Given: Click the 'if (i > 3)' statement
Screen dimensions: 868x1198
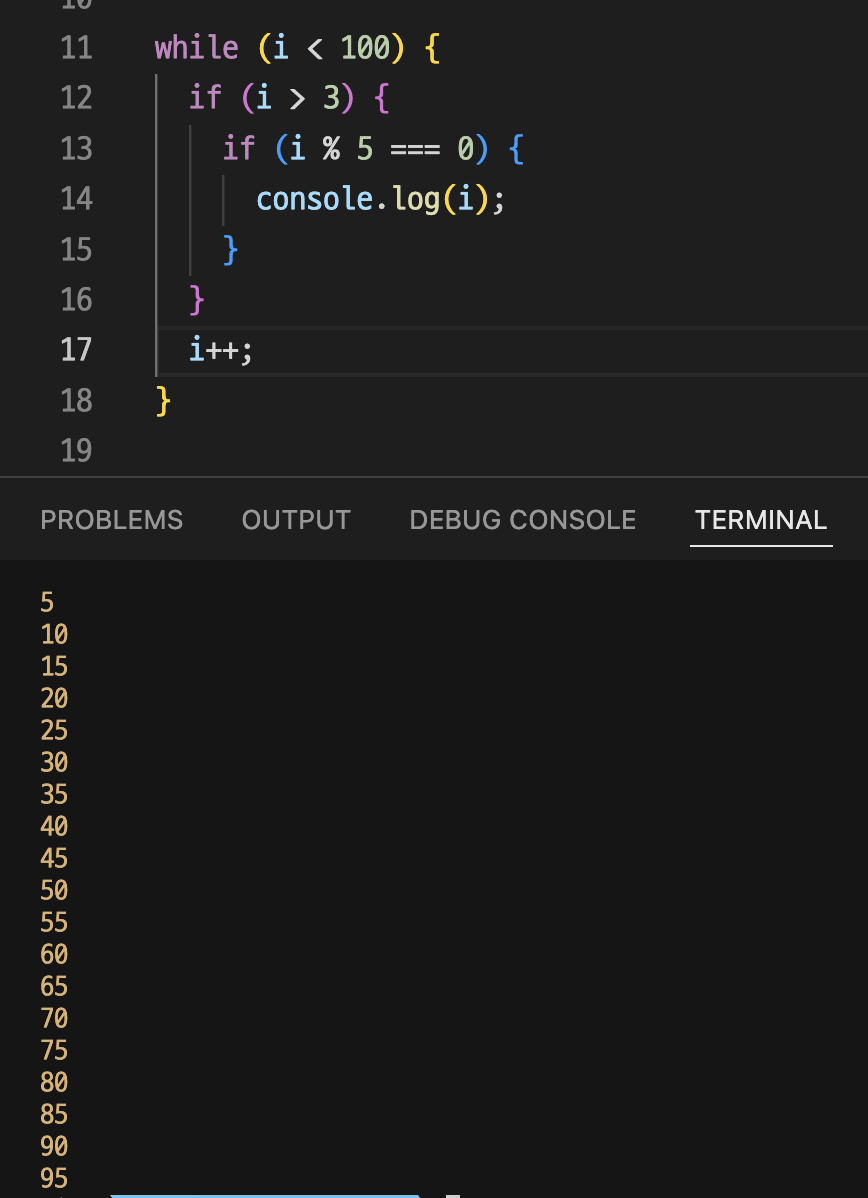Looking at the screenshot, I should click(x=272, y=99).
